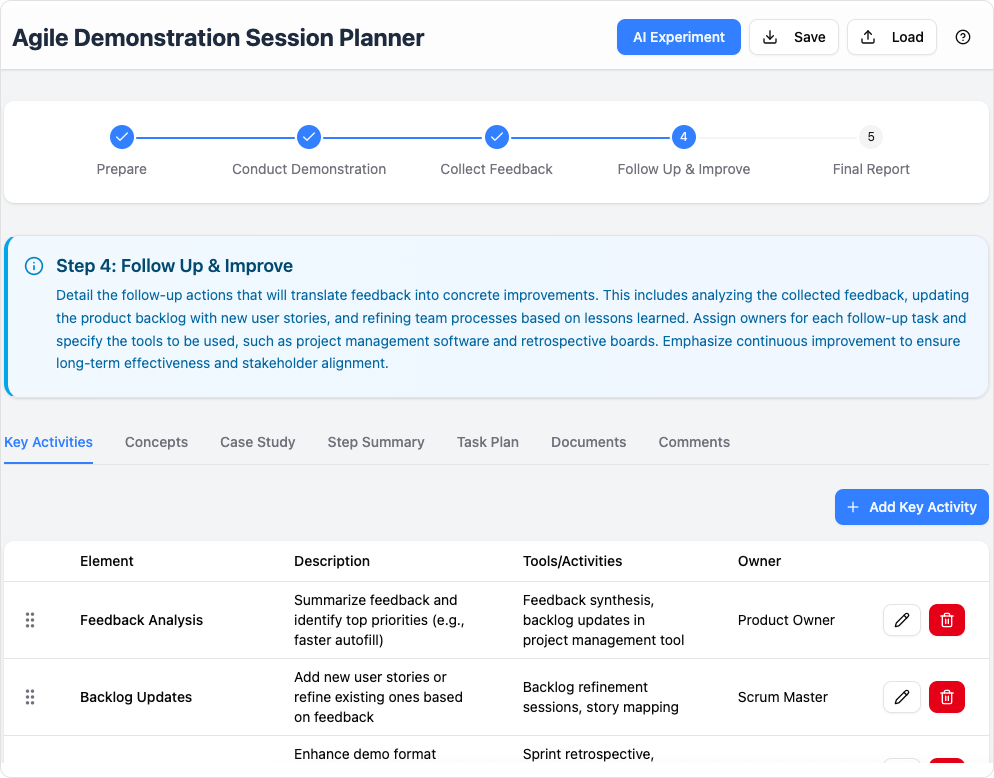Open the Concepts tab

pos(156,443)
